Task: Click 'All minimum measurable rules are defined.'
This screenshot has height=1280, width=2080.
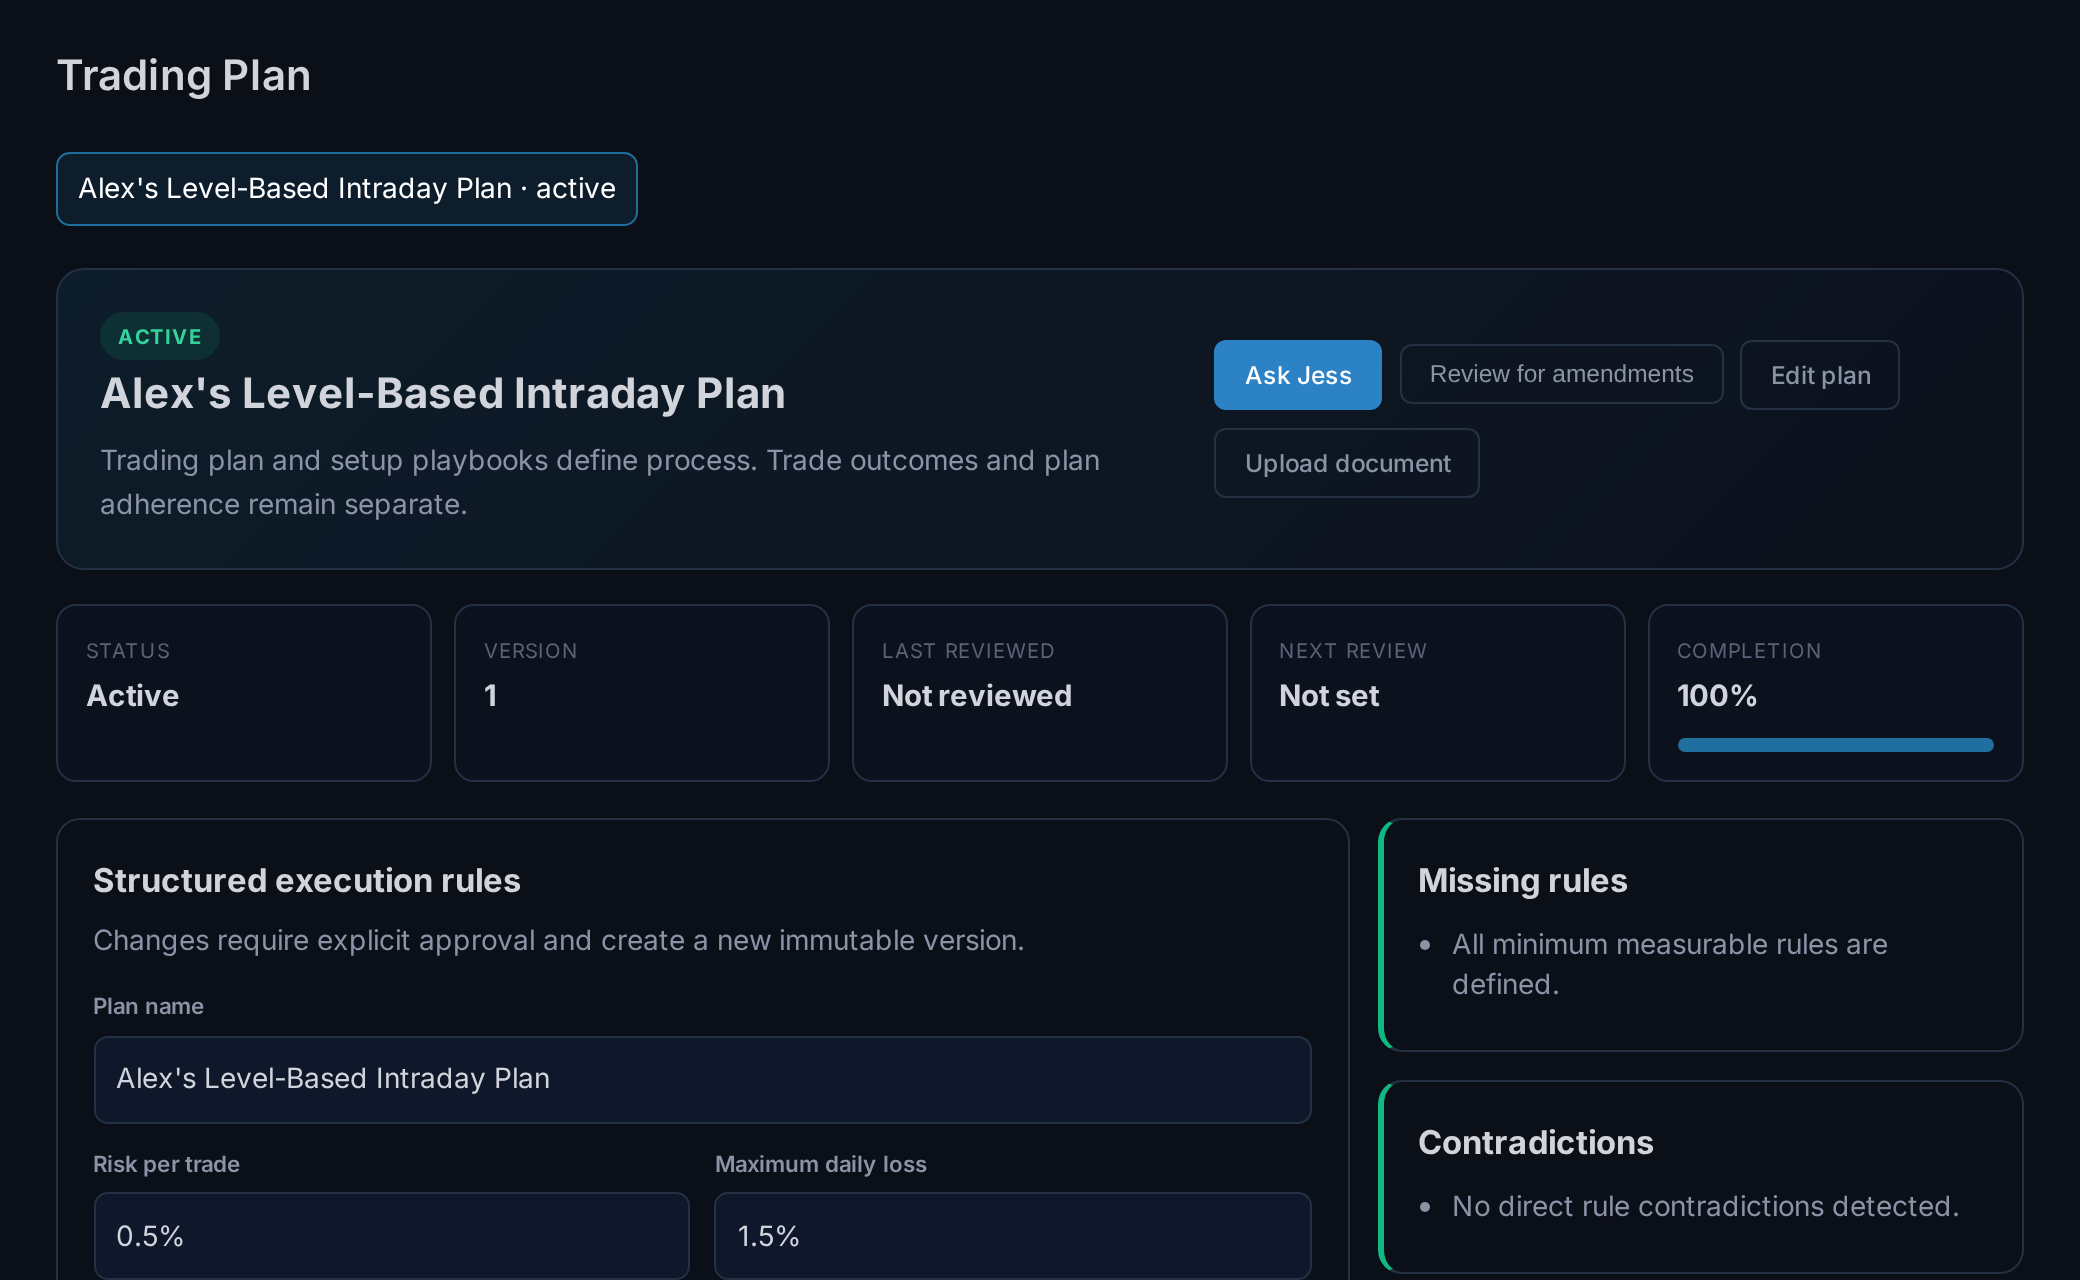Action: (x=1670, y=964)
